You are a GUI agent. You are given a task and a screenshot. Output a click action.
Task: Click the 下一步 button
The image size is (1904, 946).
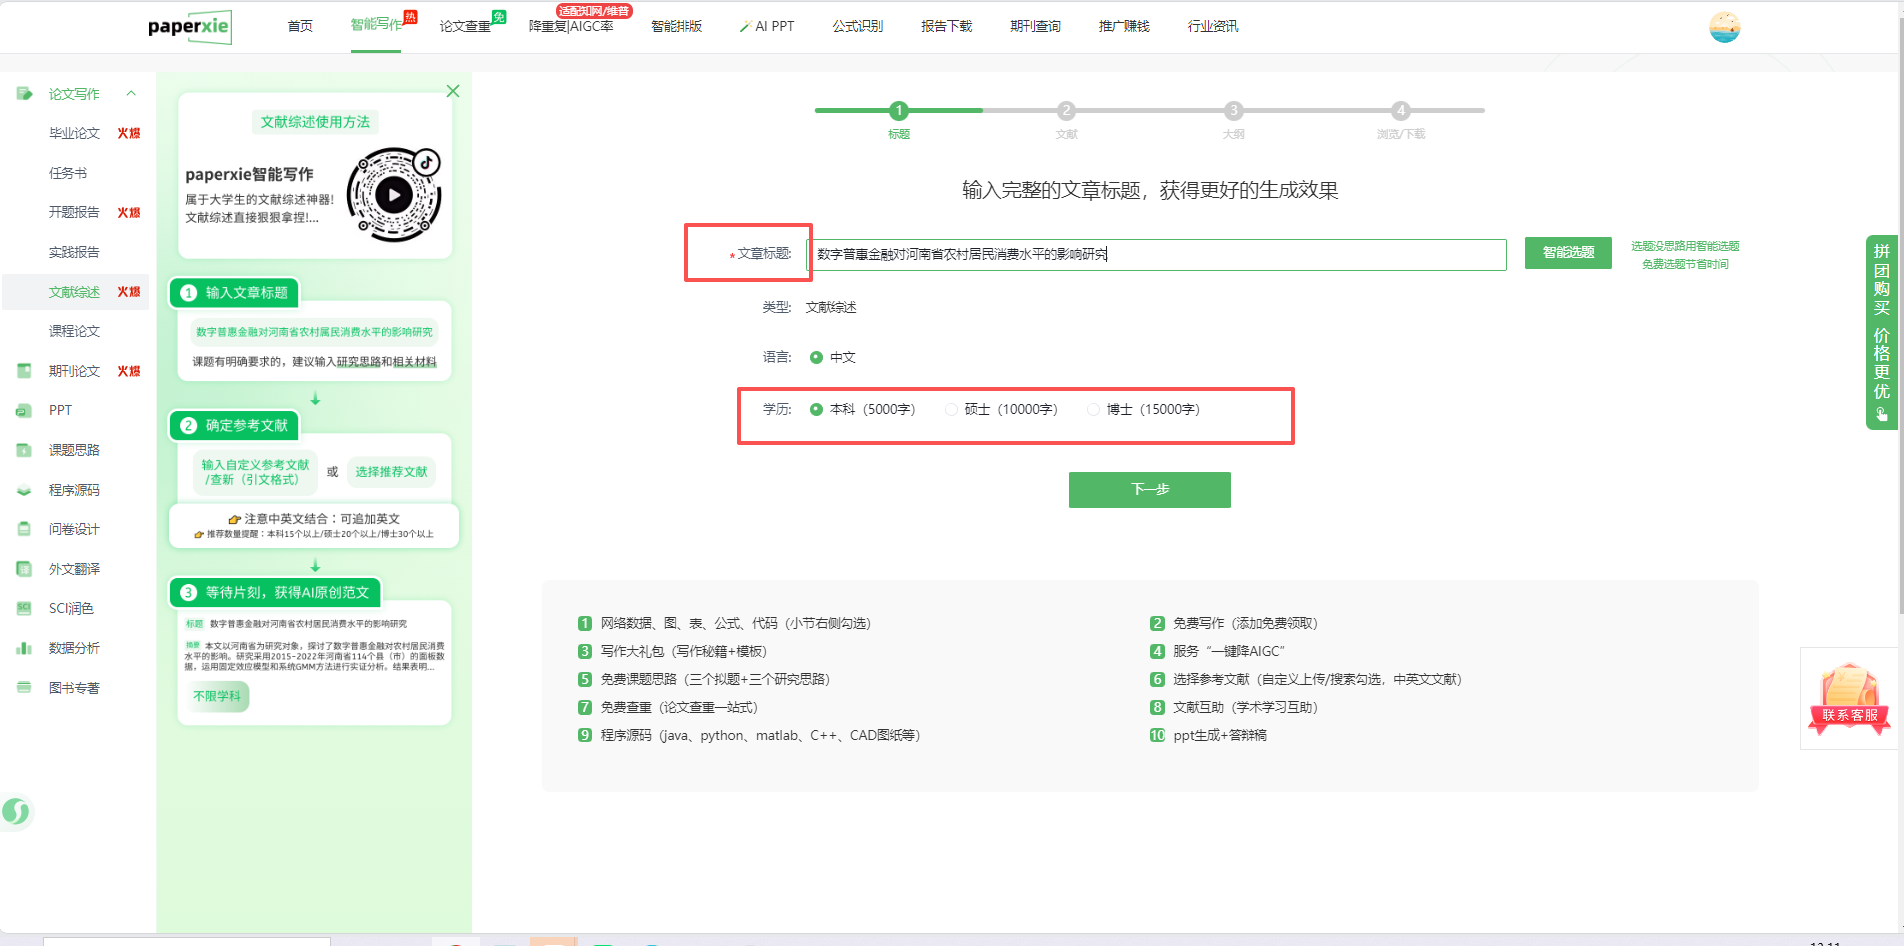coord(1149,490)
